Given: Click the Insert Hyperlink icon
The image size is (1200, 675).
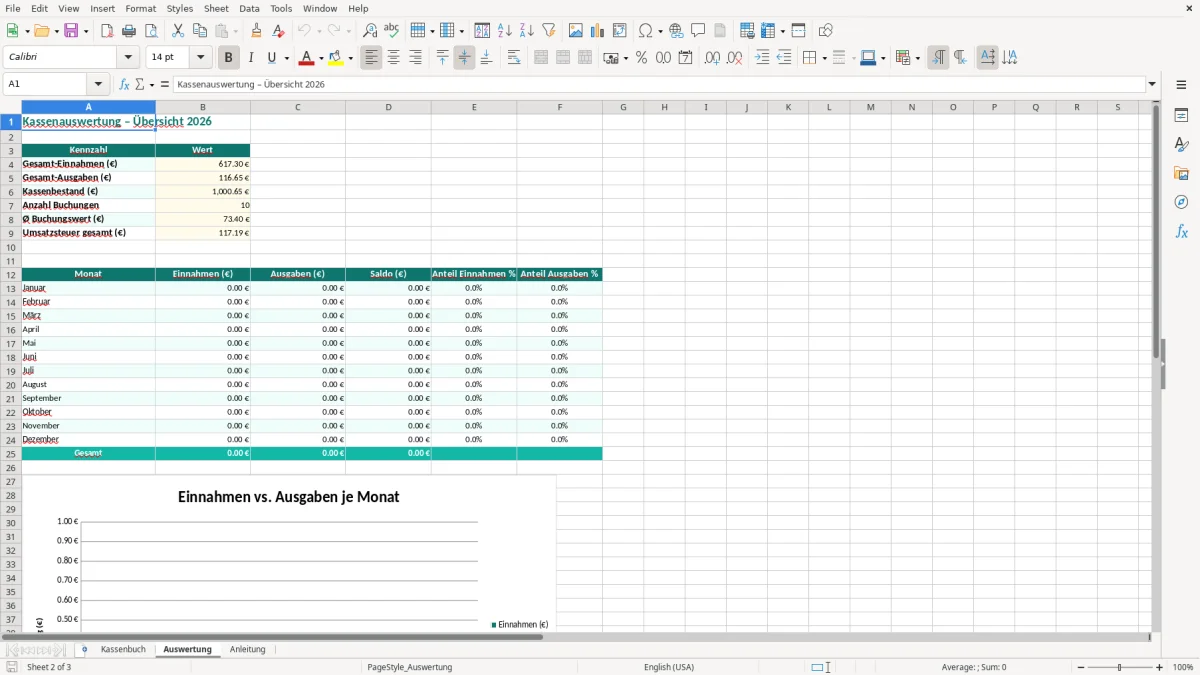Looking at the screenshot, I should point(676,31).
